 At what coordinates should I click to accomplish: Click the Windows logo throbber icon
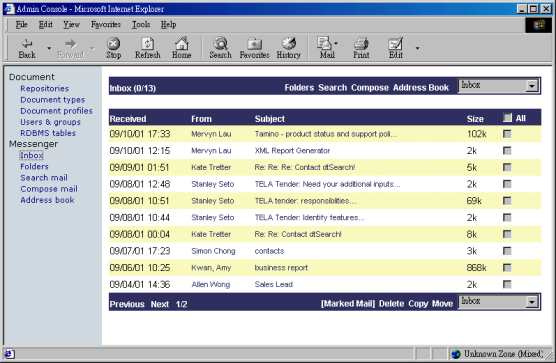[539, 25]
